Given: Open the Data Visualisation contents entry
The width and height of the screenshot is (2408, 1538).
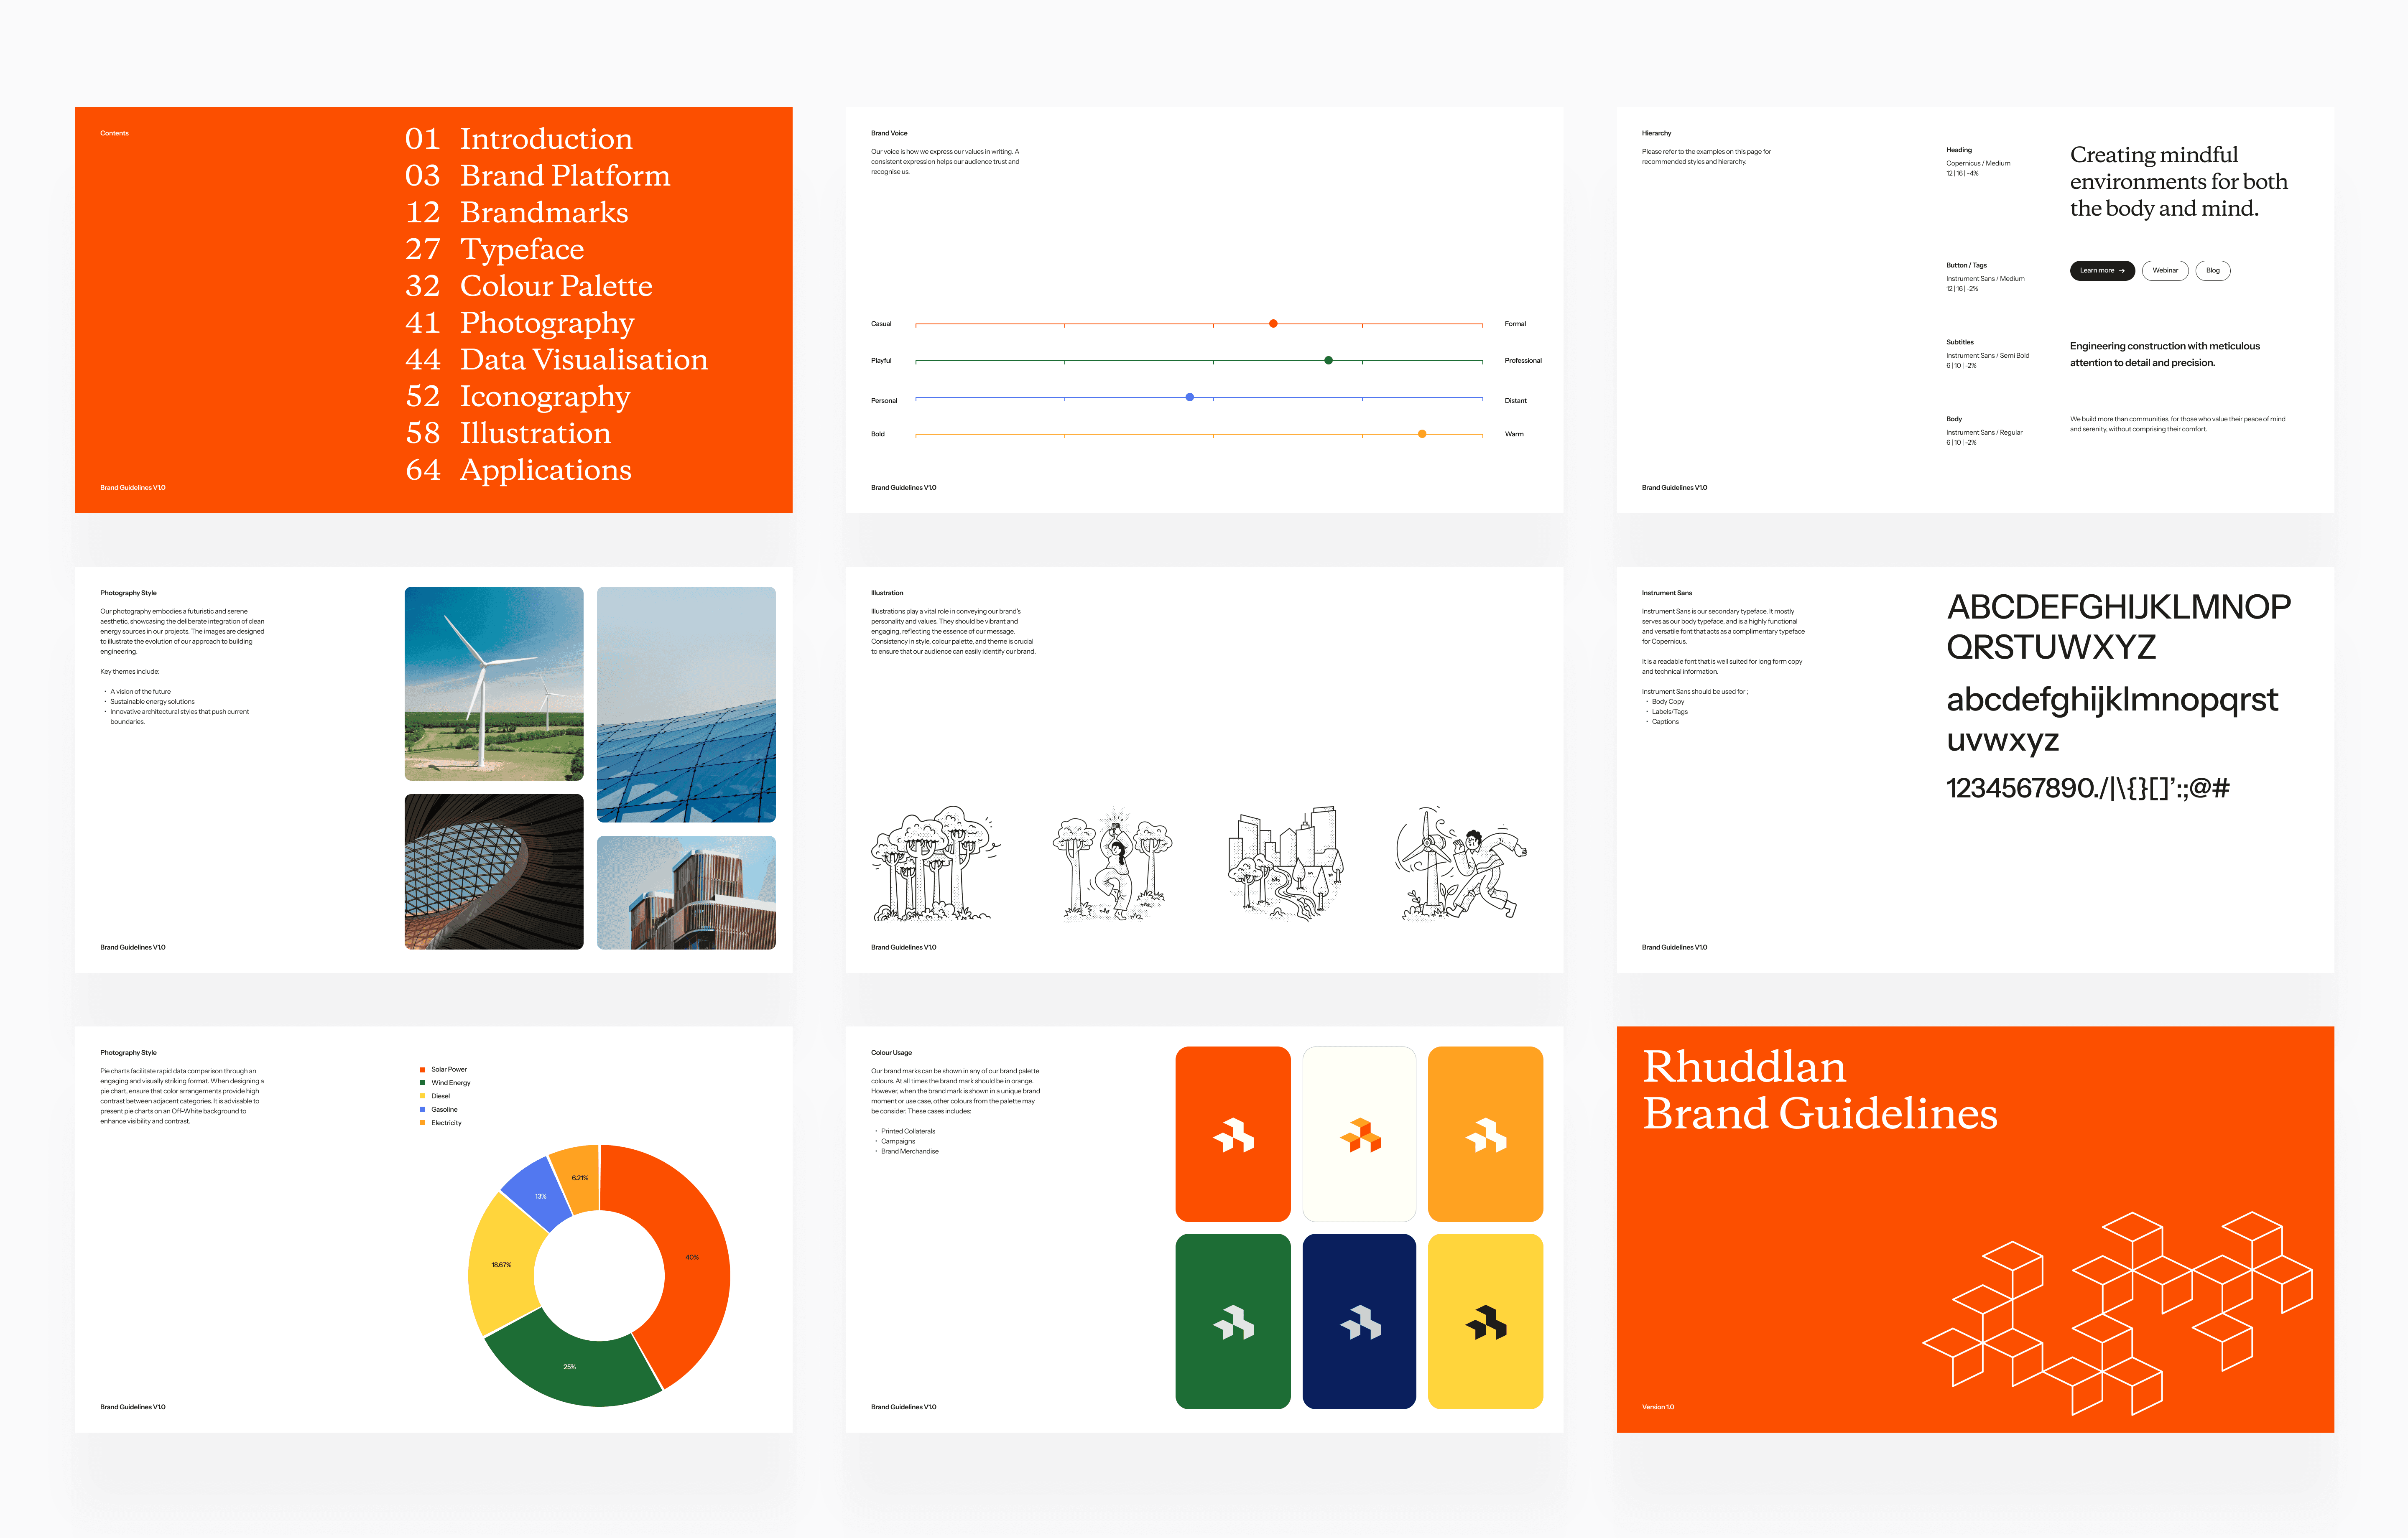Looking at the screenshot, I should click(583, 360).
